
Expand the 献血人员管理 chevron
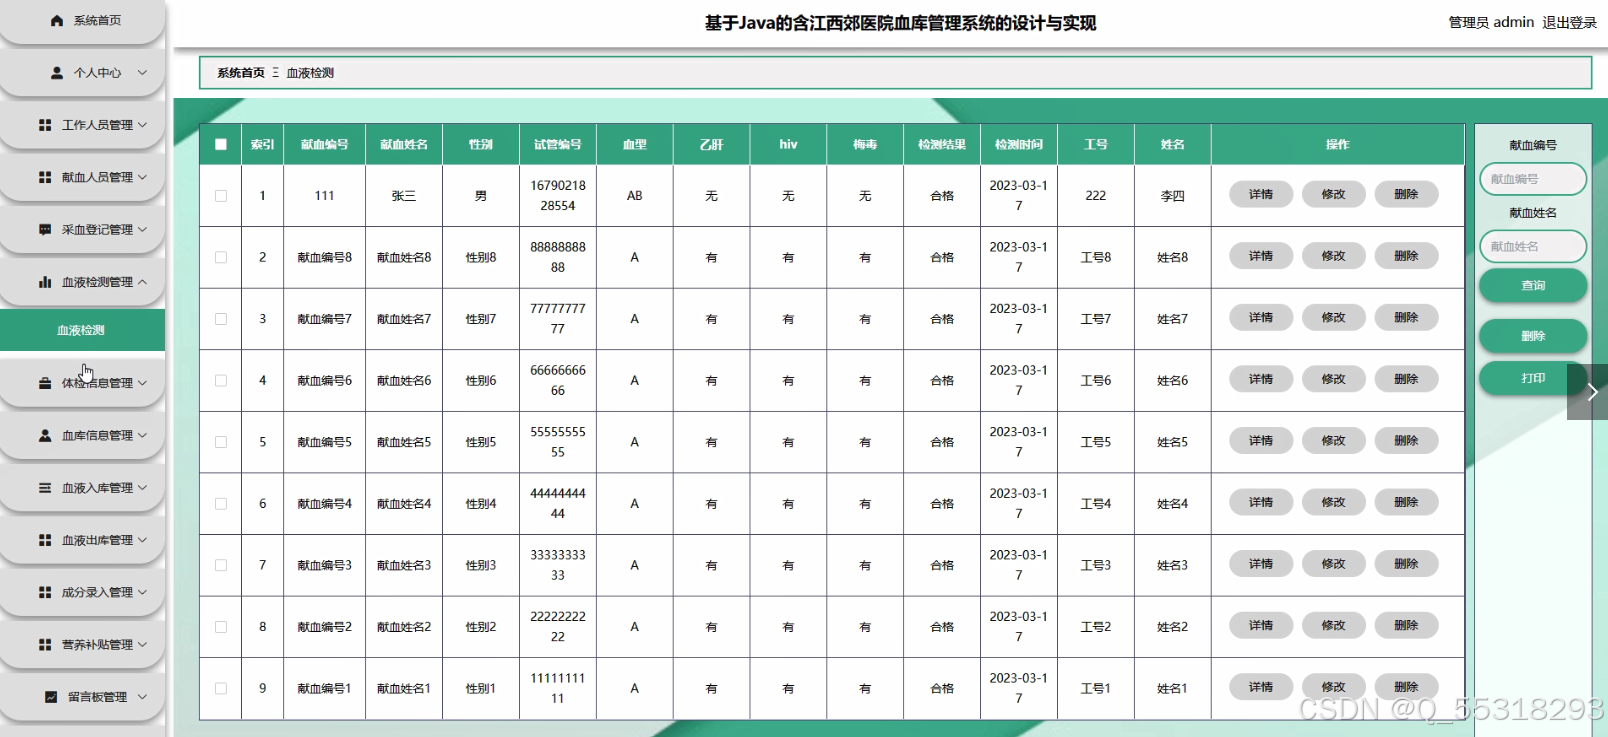tap(142, 177)
